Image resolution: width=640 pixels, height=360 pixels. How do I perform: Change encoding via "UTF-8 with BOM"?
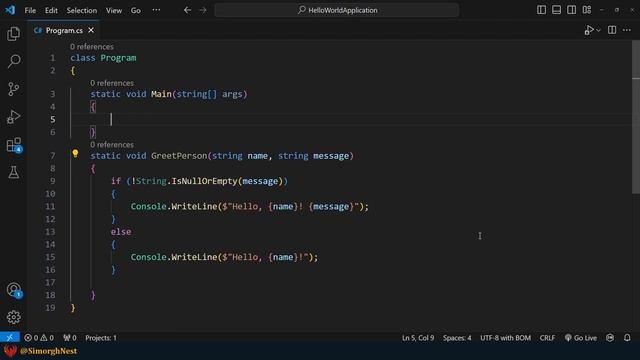[505, 338]
